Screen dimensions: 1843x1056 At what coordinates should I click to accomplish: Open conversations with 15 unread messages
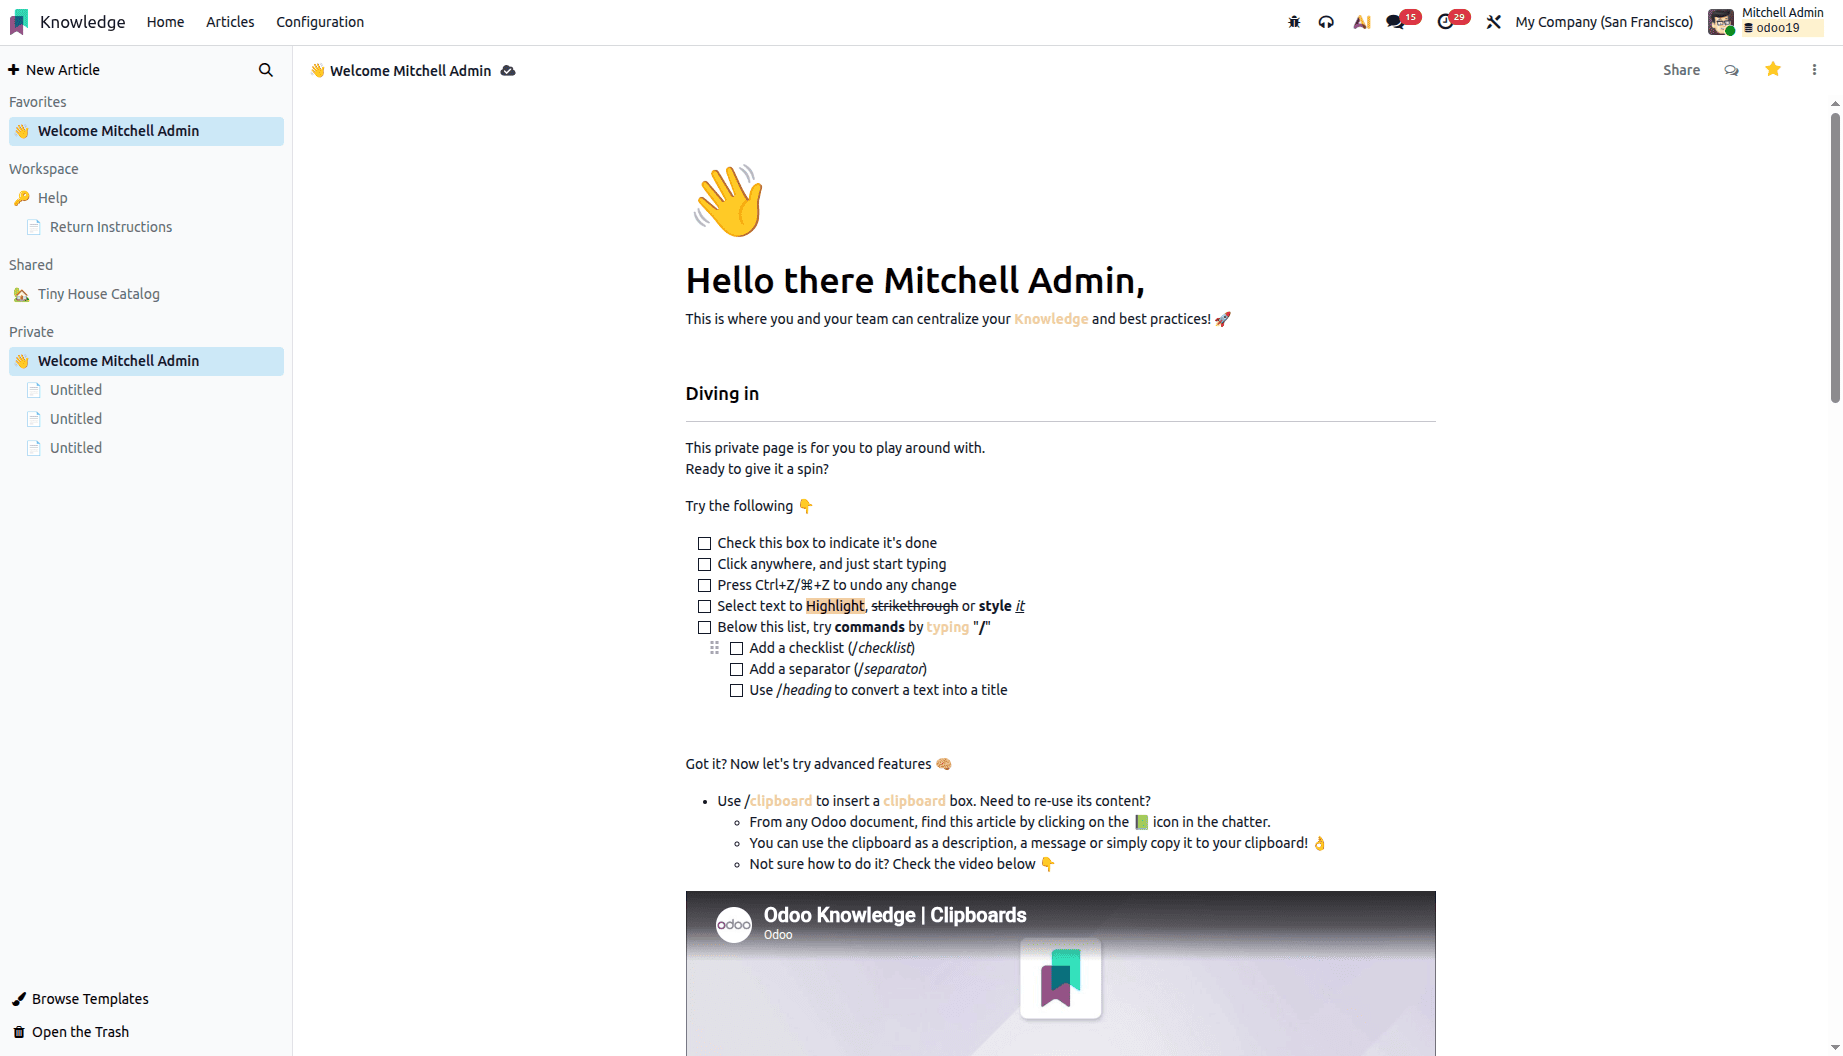pyautogui.click(x=1402, y=21)
